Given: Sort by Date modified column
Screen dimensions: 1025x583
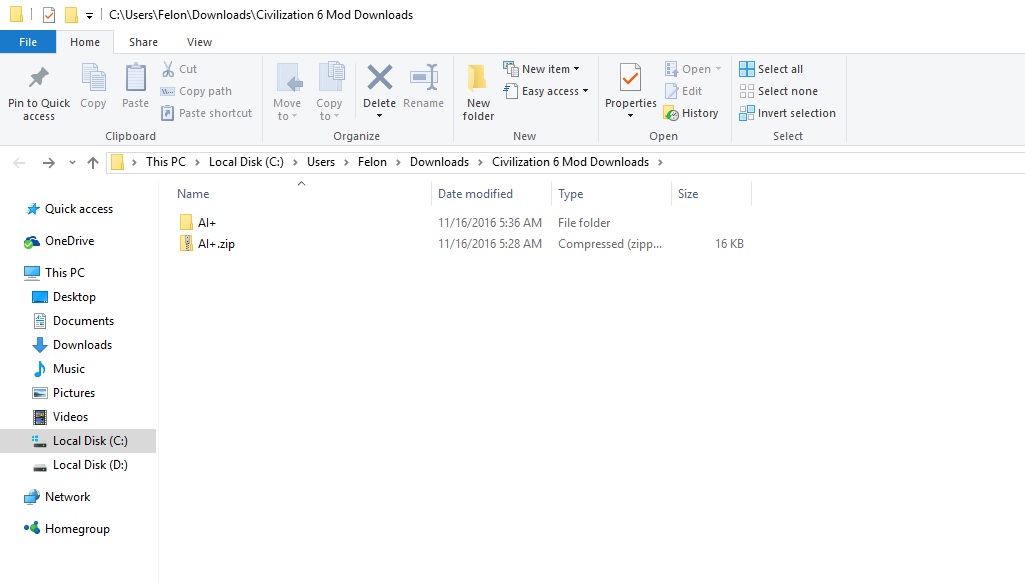Looking at the screenshot, I should (x=475, y=193).
